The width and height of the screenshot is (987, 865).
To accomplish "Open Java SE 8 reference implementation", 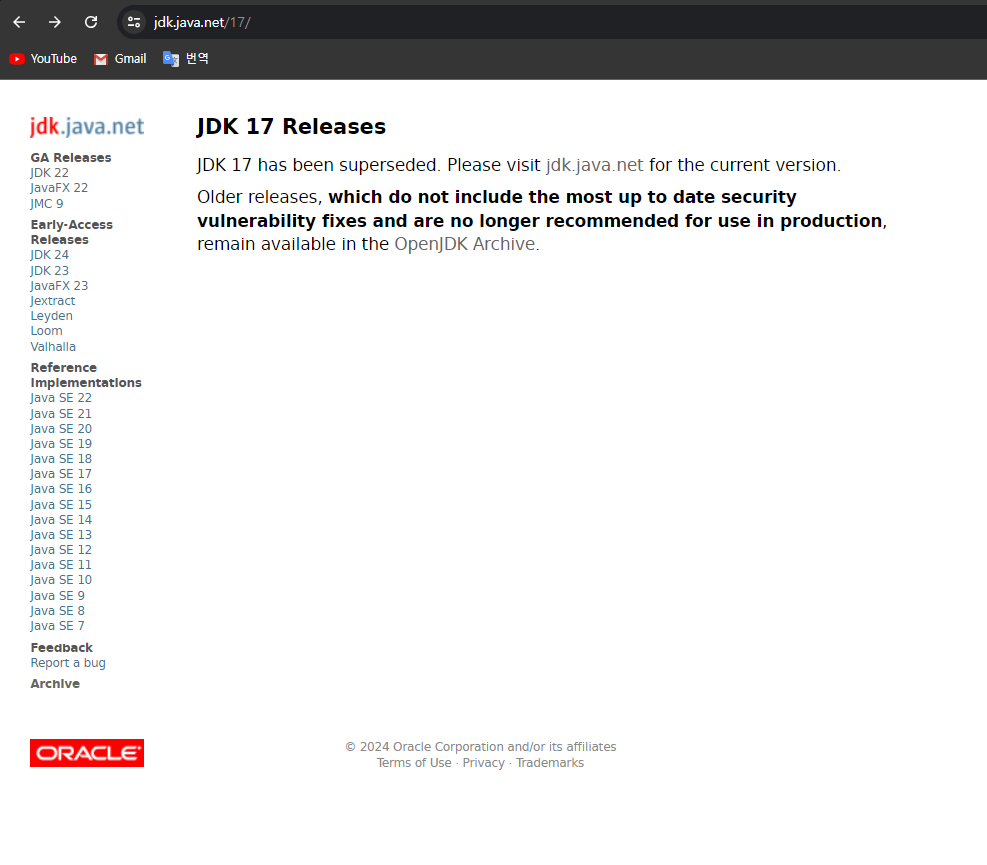I will coord(57,610).
